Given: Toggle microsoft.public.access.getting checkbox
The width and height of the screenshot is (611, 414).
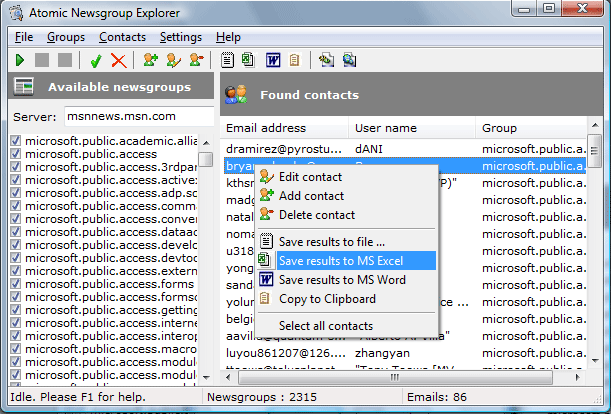Looking at the screenshot, I should pos(16,310).
